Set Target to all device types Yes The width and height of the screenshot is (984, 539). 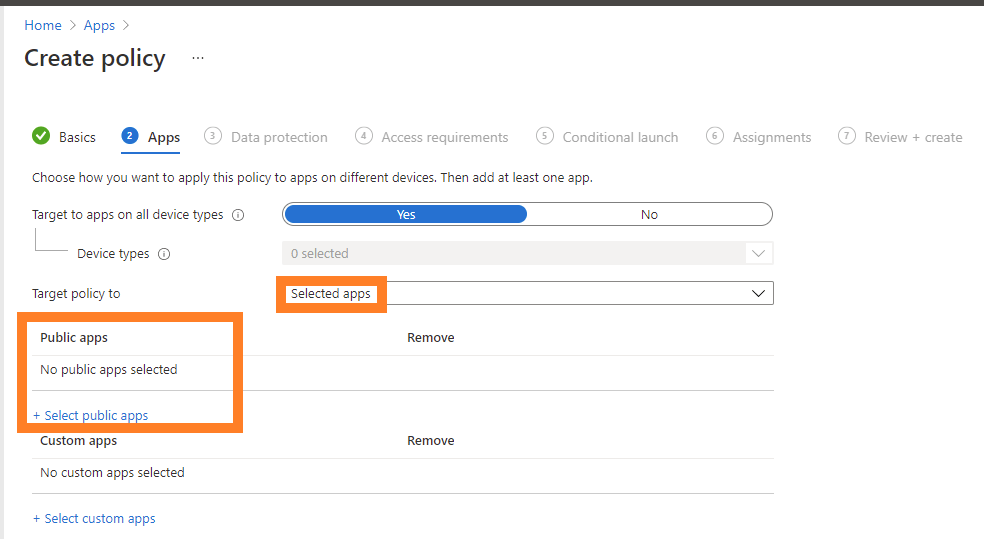click(405, 215)
